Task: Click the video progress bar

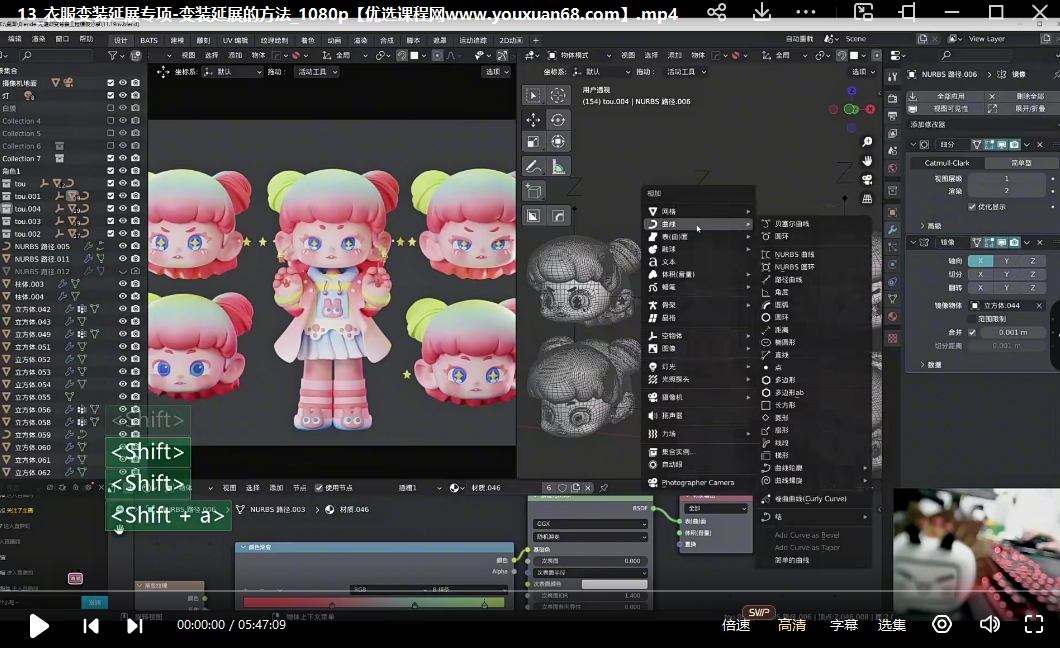Action: tap(530, 591)
